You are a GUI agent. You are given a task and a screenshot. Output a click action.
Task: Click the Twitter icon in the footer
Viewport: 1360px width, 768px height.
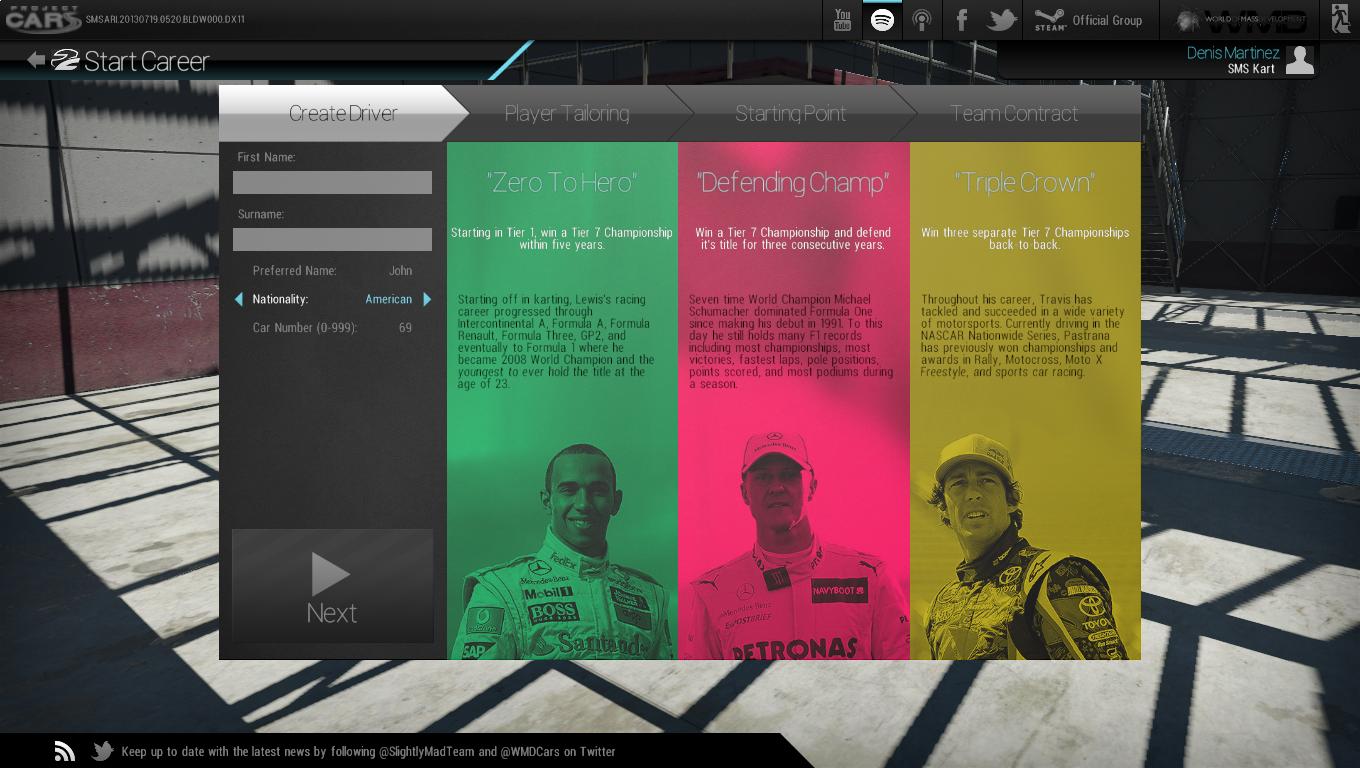102,751
